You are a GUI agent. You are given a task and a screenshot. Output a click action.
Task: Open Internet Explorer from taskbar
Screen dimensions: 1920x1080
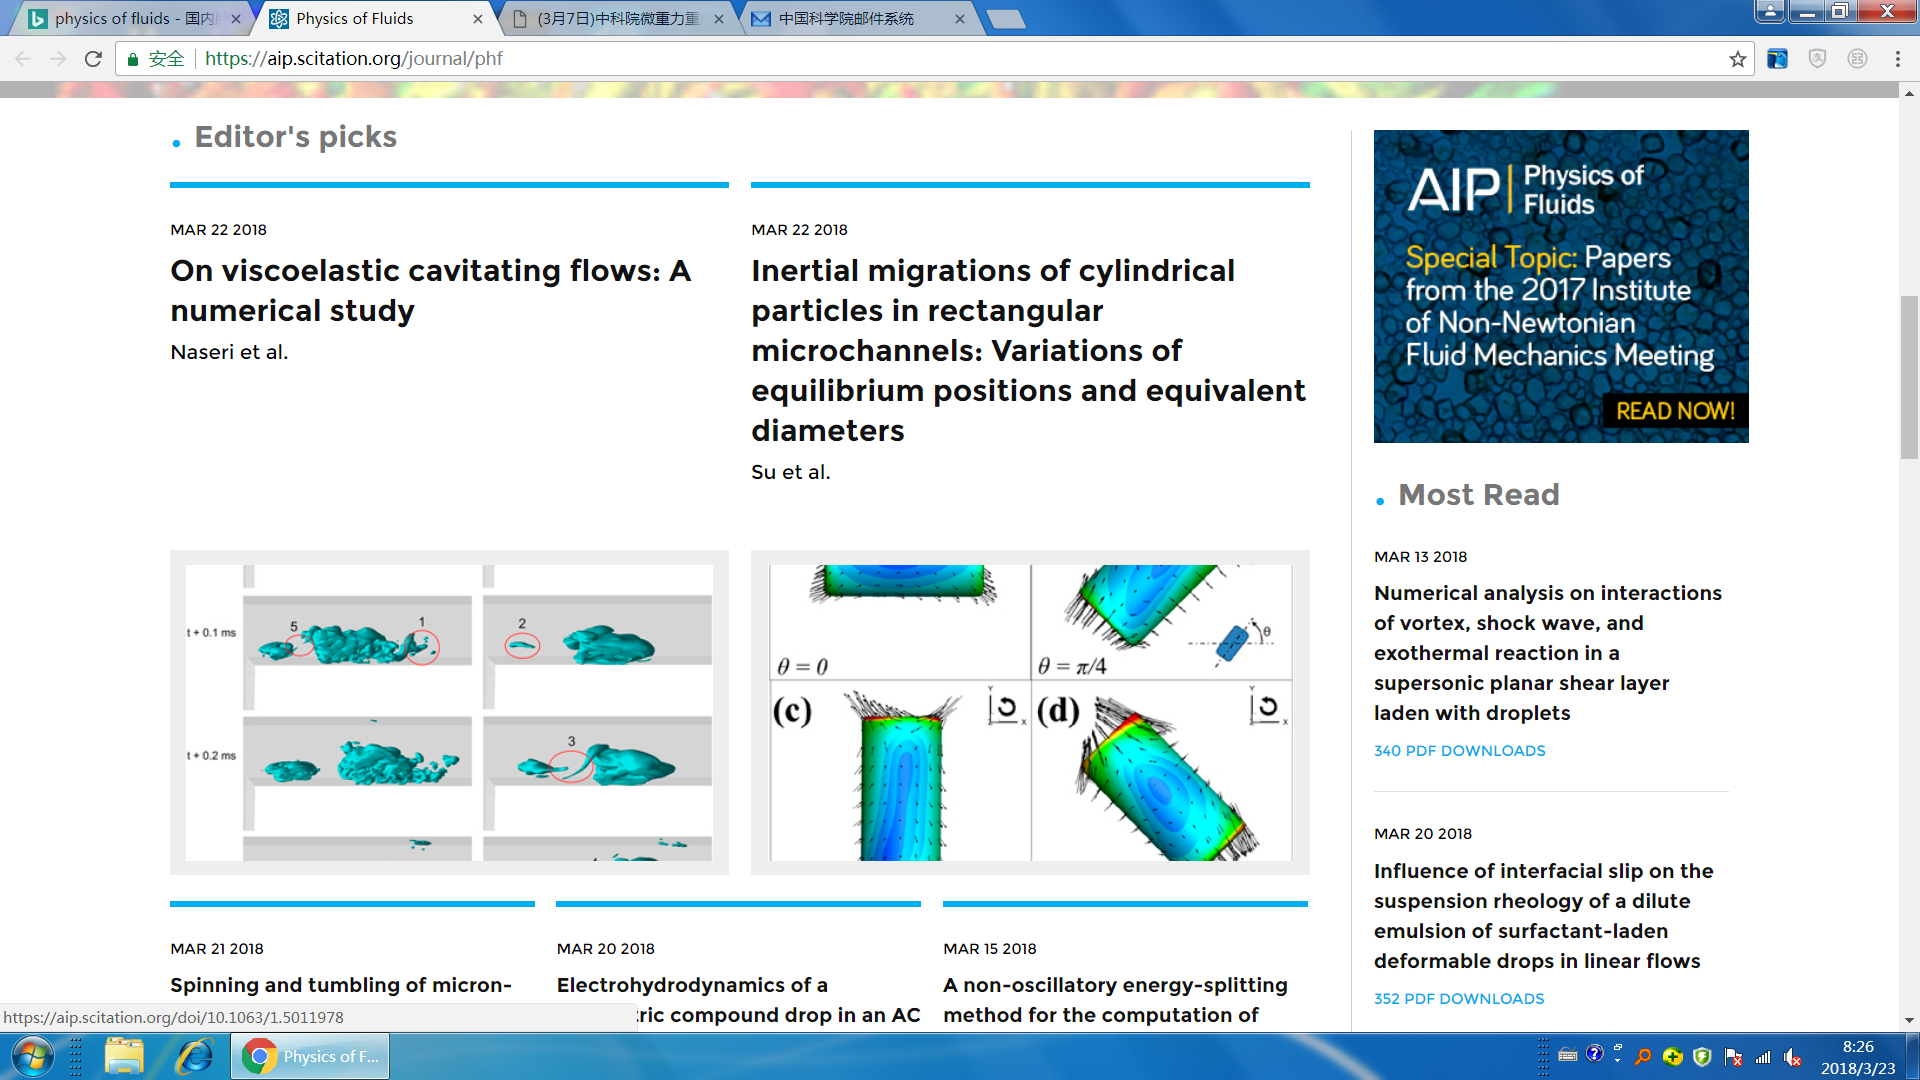pyautogui.click(x=195, y=1056)
